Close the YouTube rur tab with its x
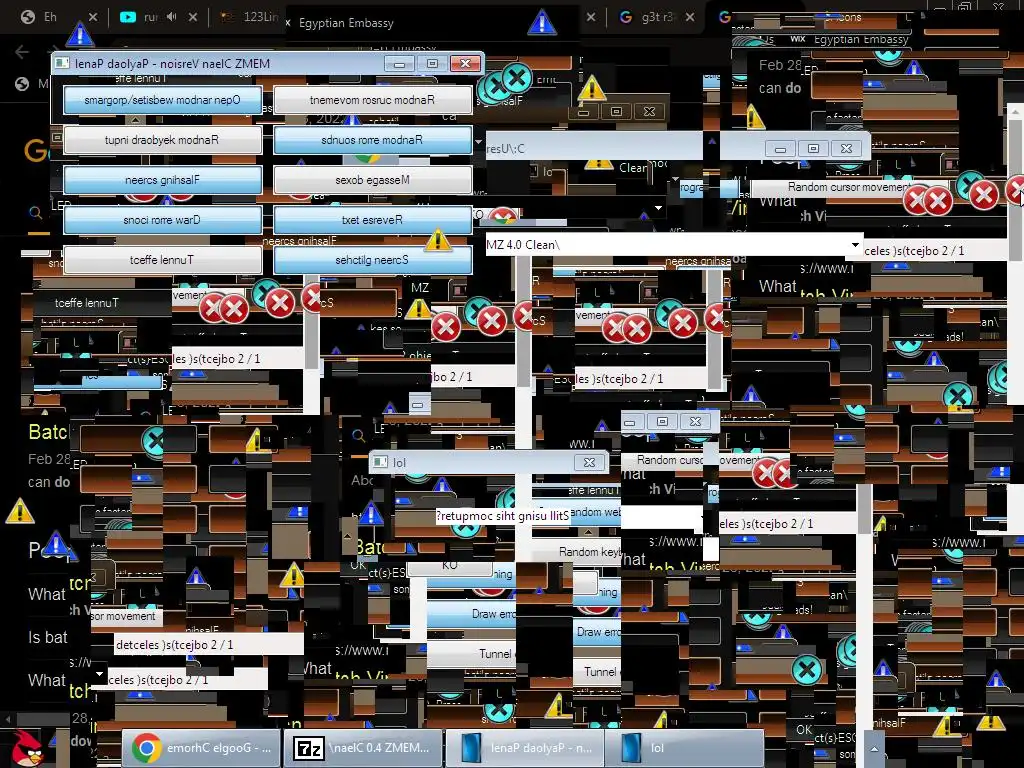 pyautogui.click(x=193, y=17)
